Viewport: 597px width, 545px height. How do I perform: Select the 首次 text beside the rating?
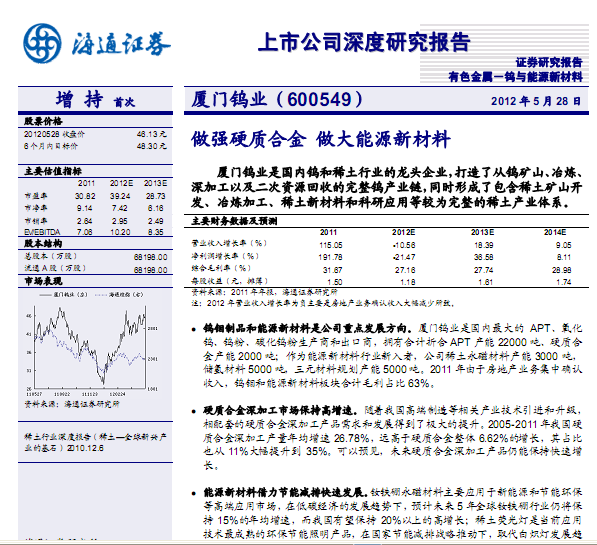pyautogui.click(x=124, y=102)
